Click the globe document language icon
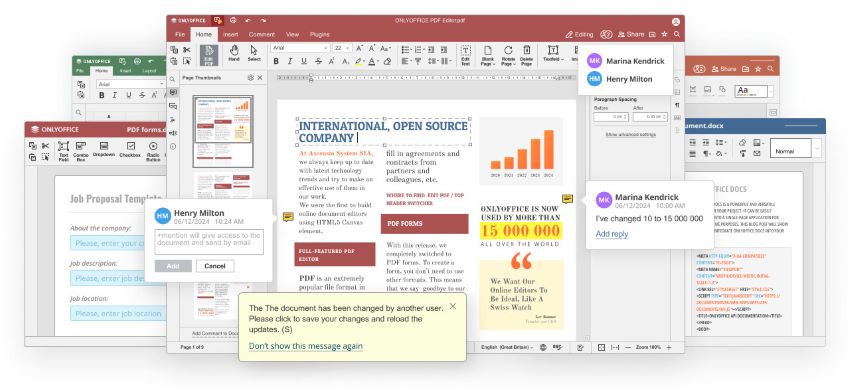Viewport: 850px width, 392px height. tap(543, 347)
